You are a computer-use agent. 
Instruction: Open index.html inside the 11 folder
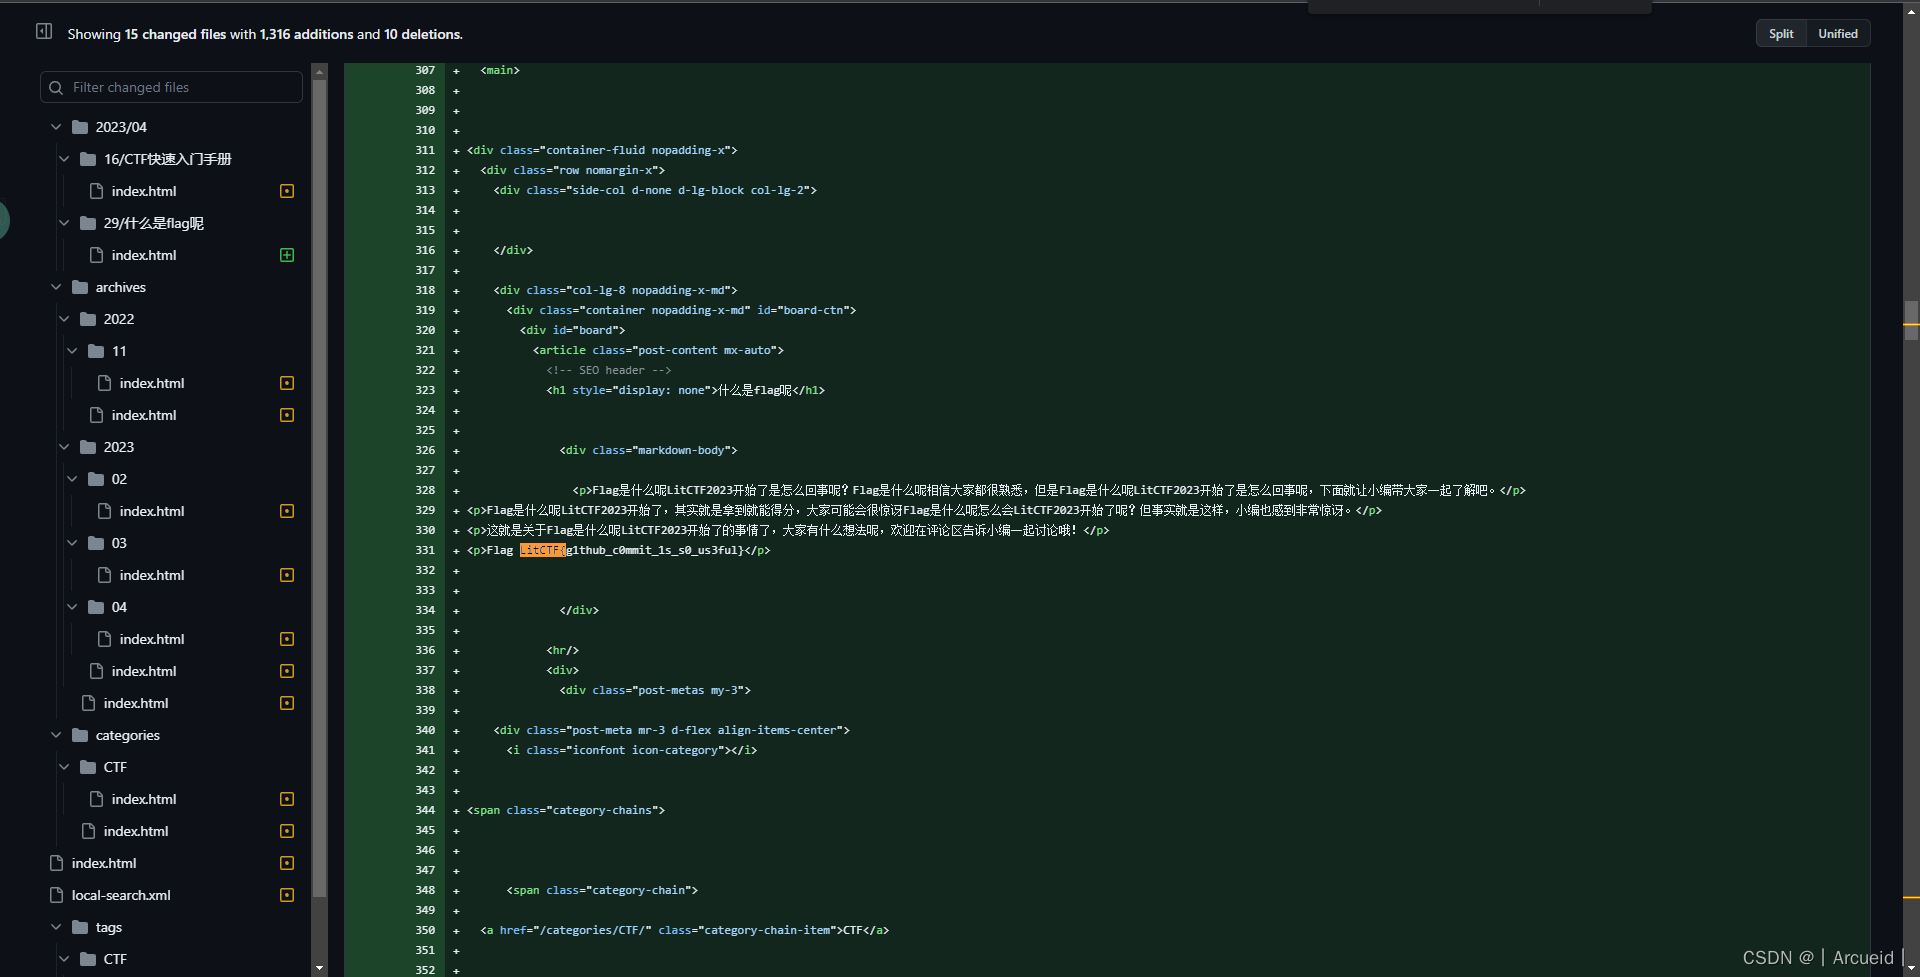click(x=152, y=383)
